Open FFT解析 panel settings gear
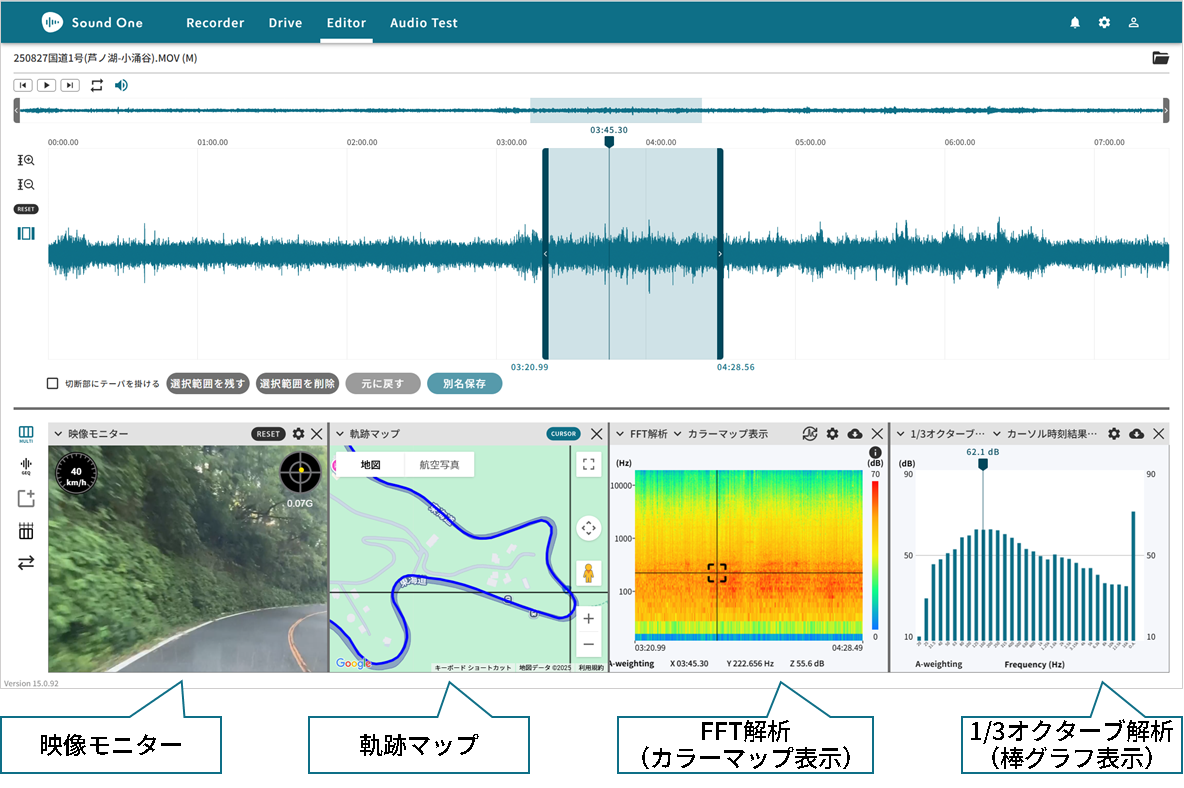The image size is (1184, 788). coord(832,434)
